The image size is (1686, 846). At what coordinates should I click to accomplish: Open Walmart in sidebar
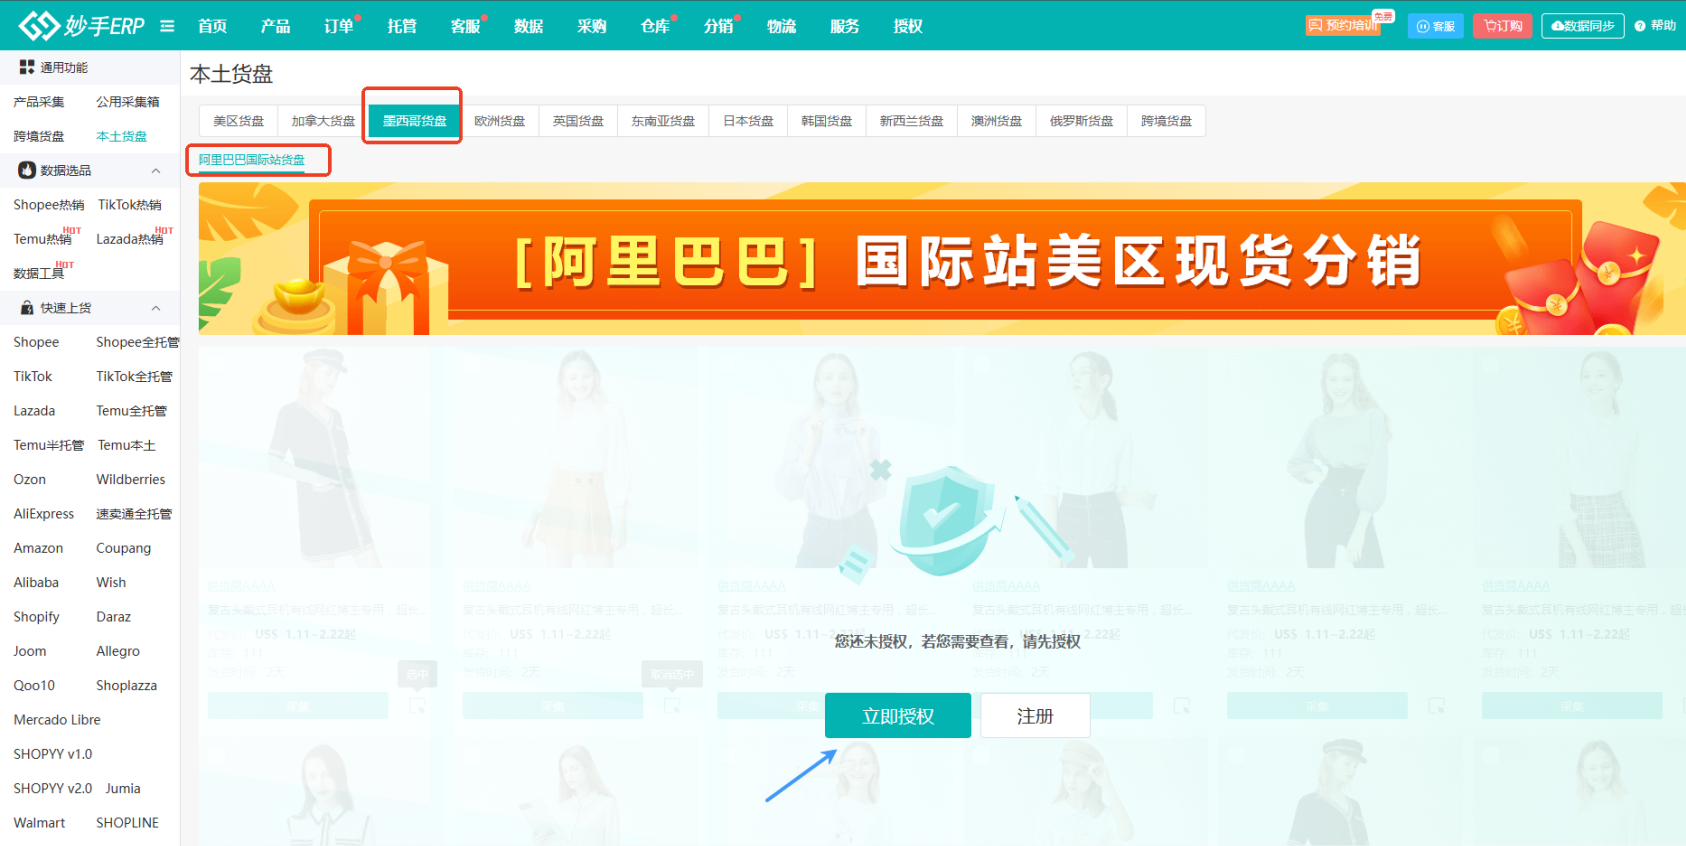click(39, 823)
